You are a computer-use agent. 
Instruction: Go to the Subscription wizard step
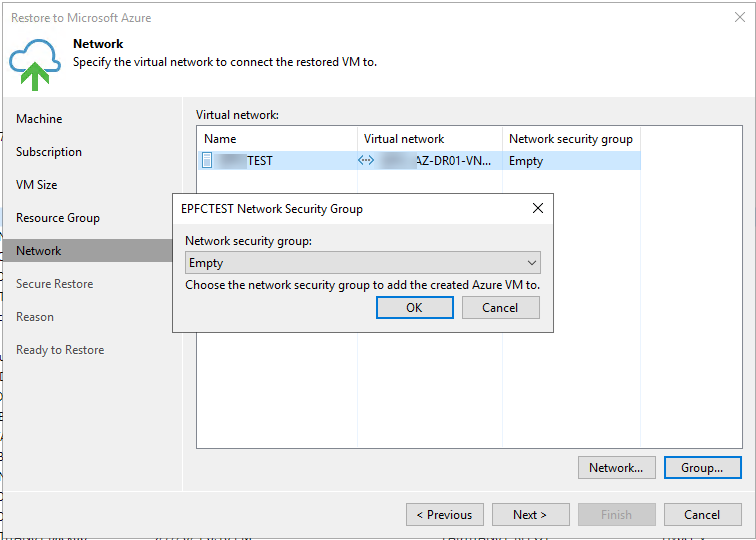point(49,152)
